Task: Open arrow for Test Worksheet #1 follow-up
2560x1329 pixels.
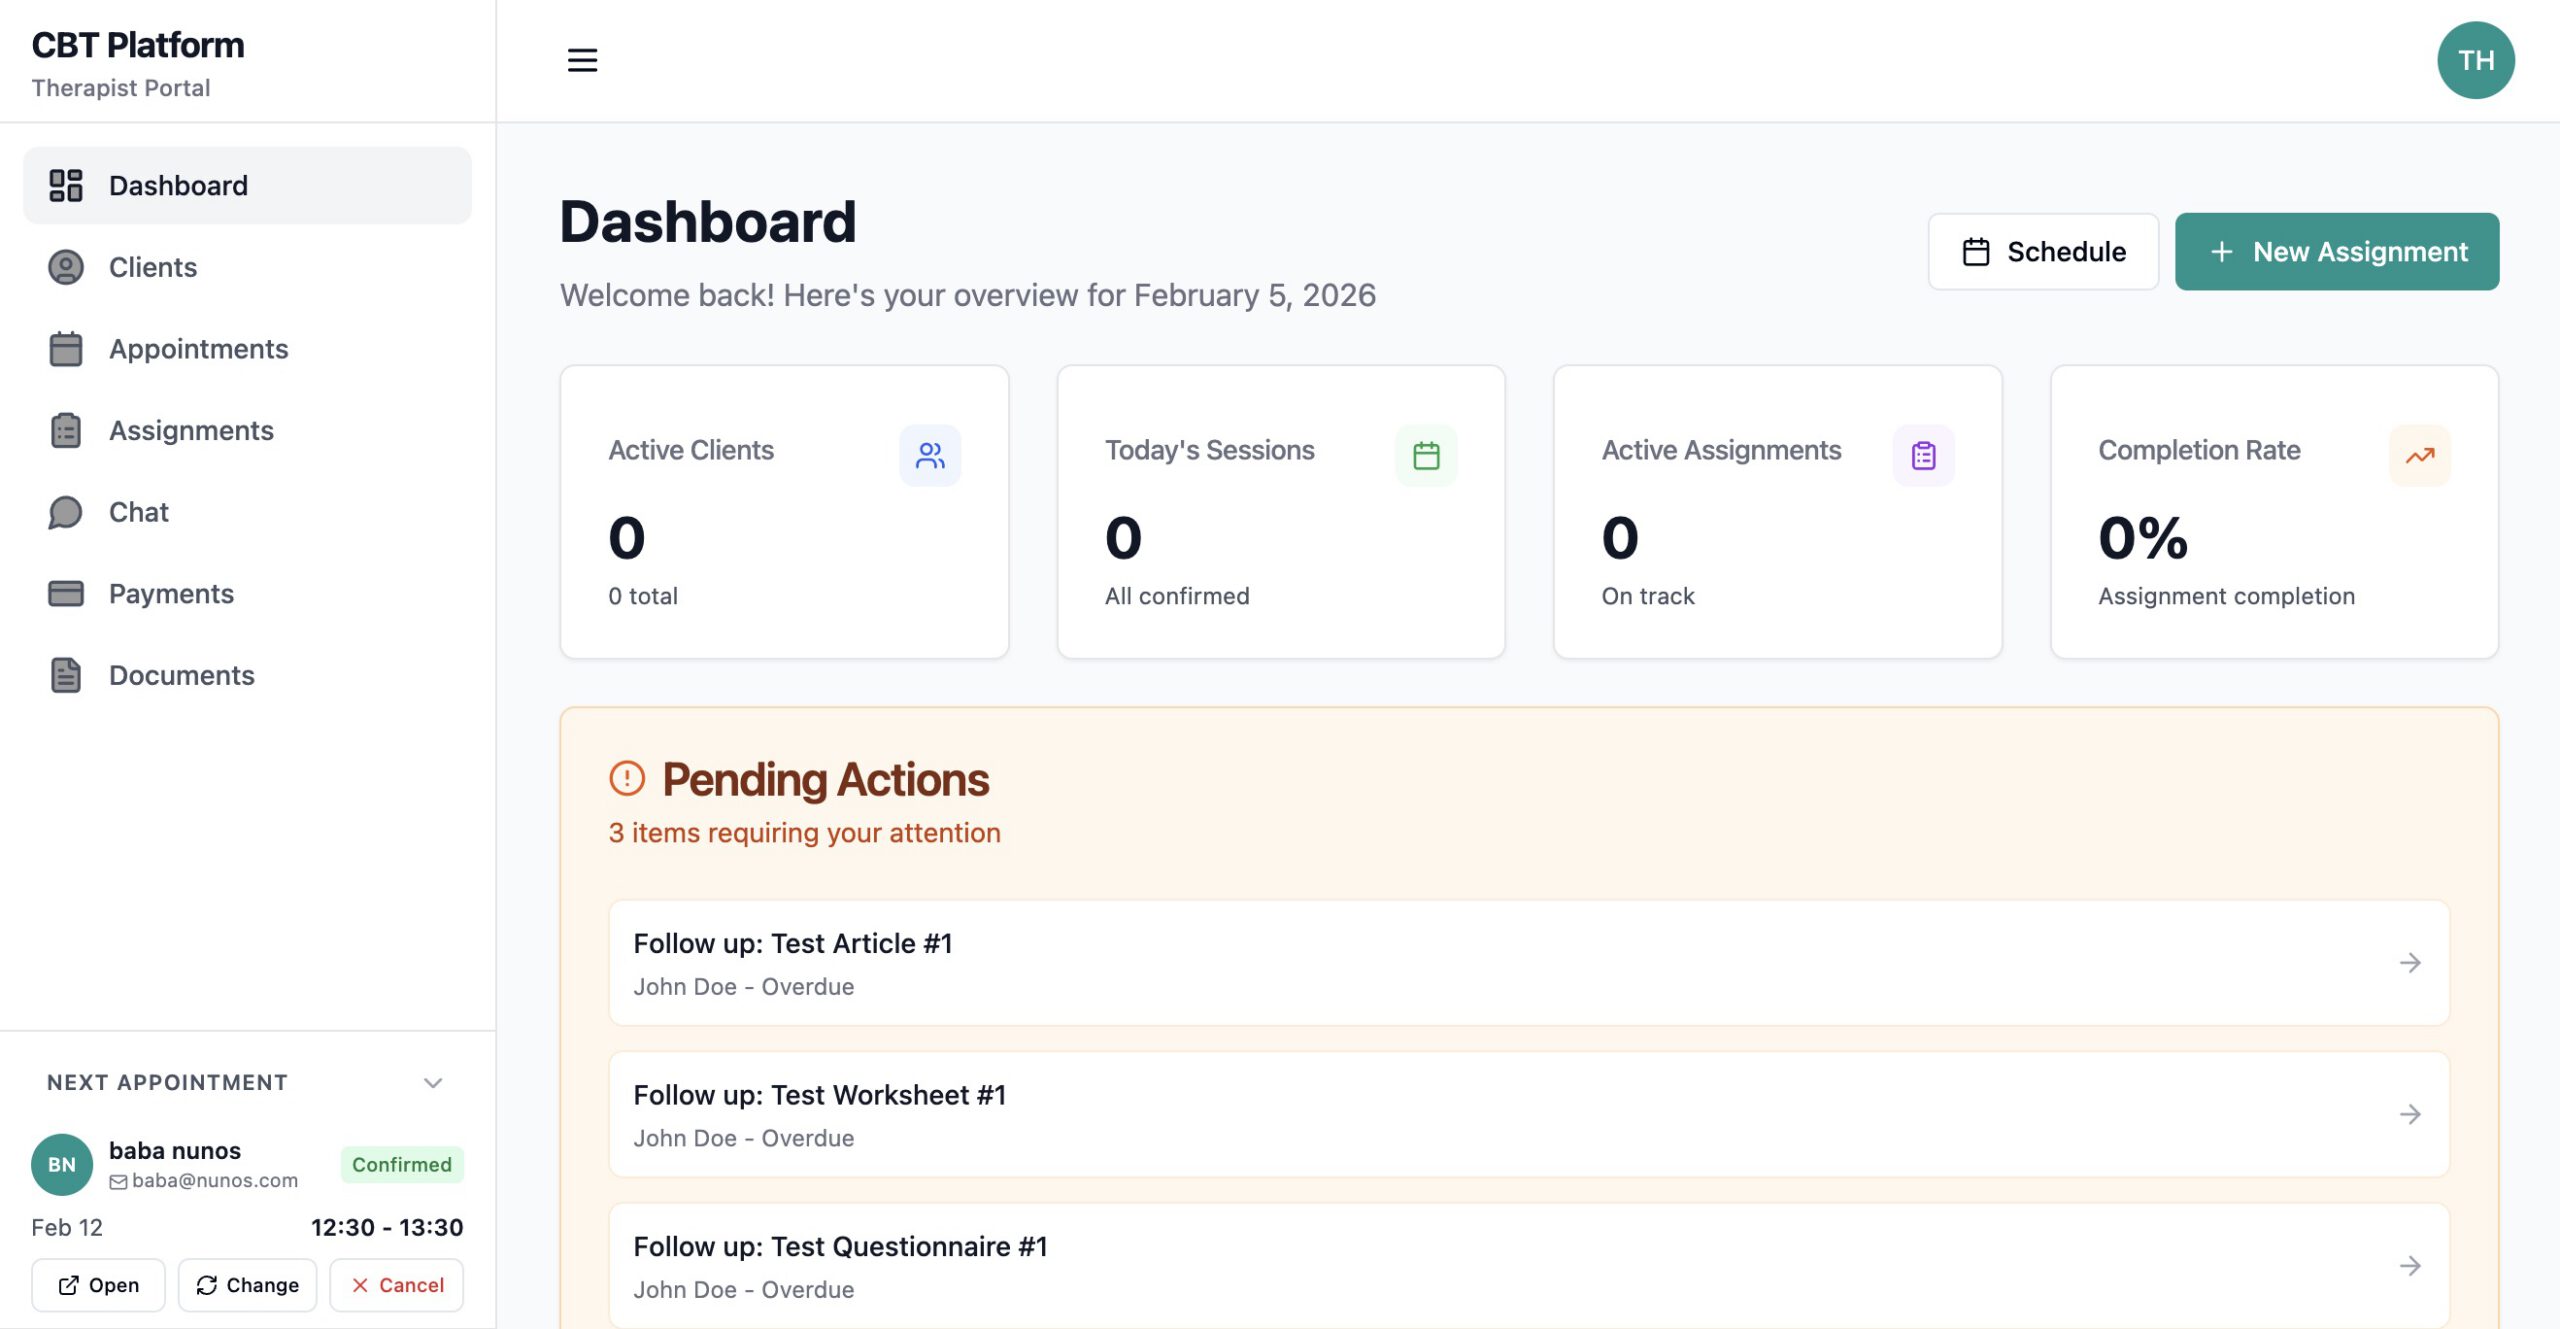Action: click(2410, 1114)
